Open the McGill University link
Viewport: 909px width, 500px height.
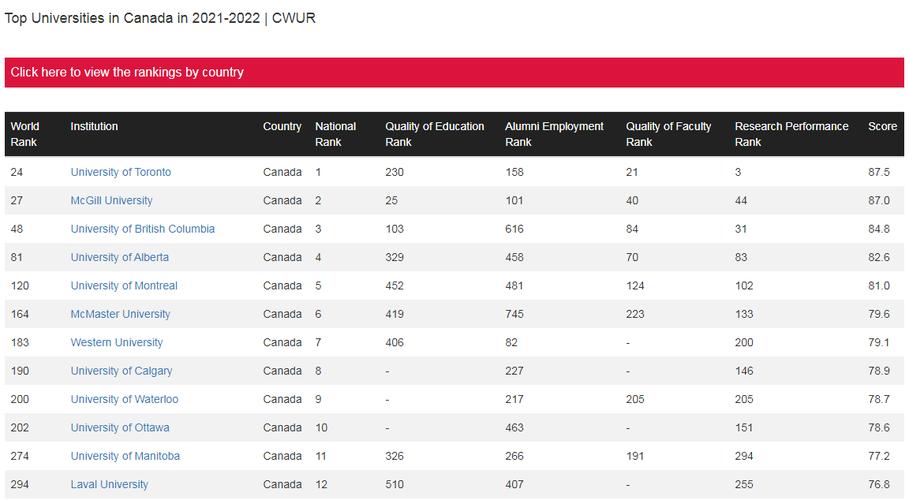111,201
